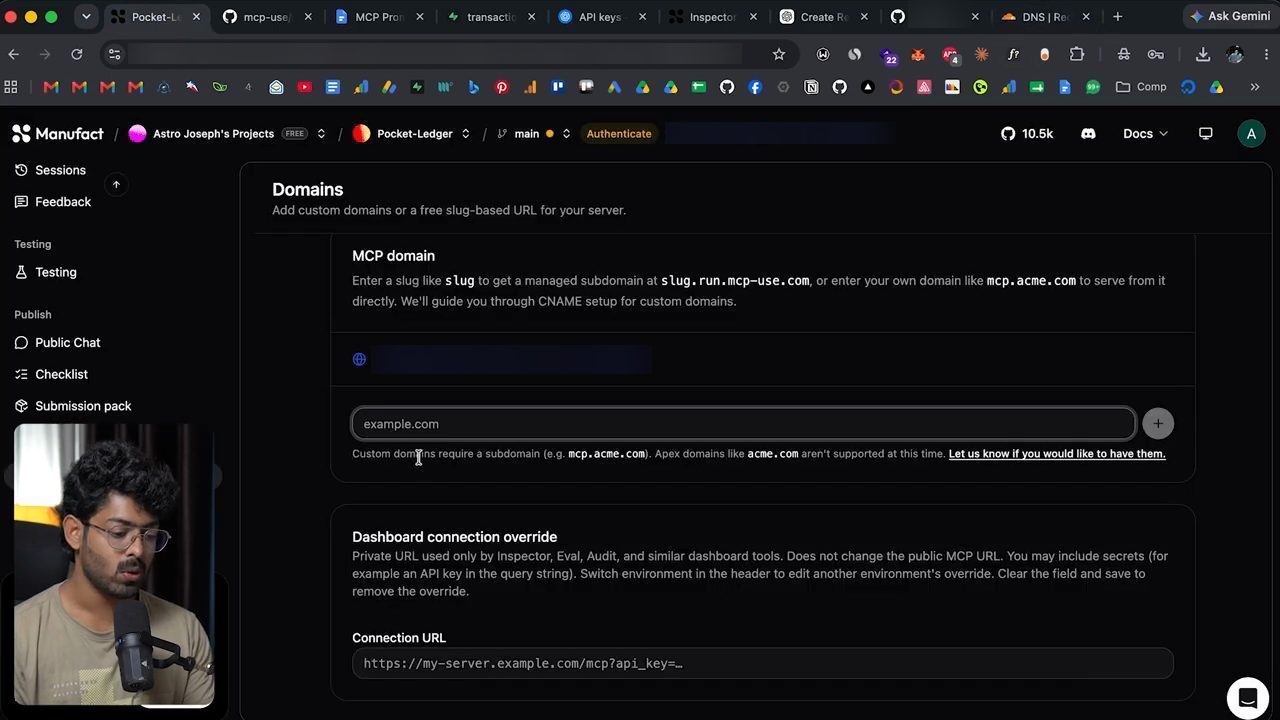Open the Chrome extensions puzzle icon
This screenshot has width=1280, height=720.
[x=1077, y=54]
